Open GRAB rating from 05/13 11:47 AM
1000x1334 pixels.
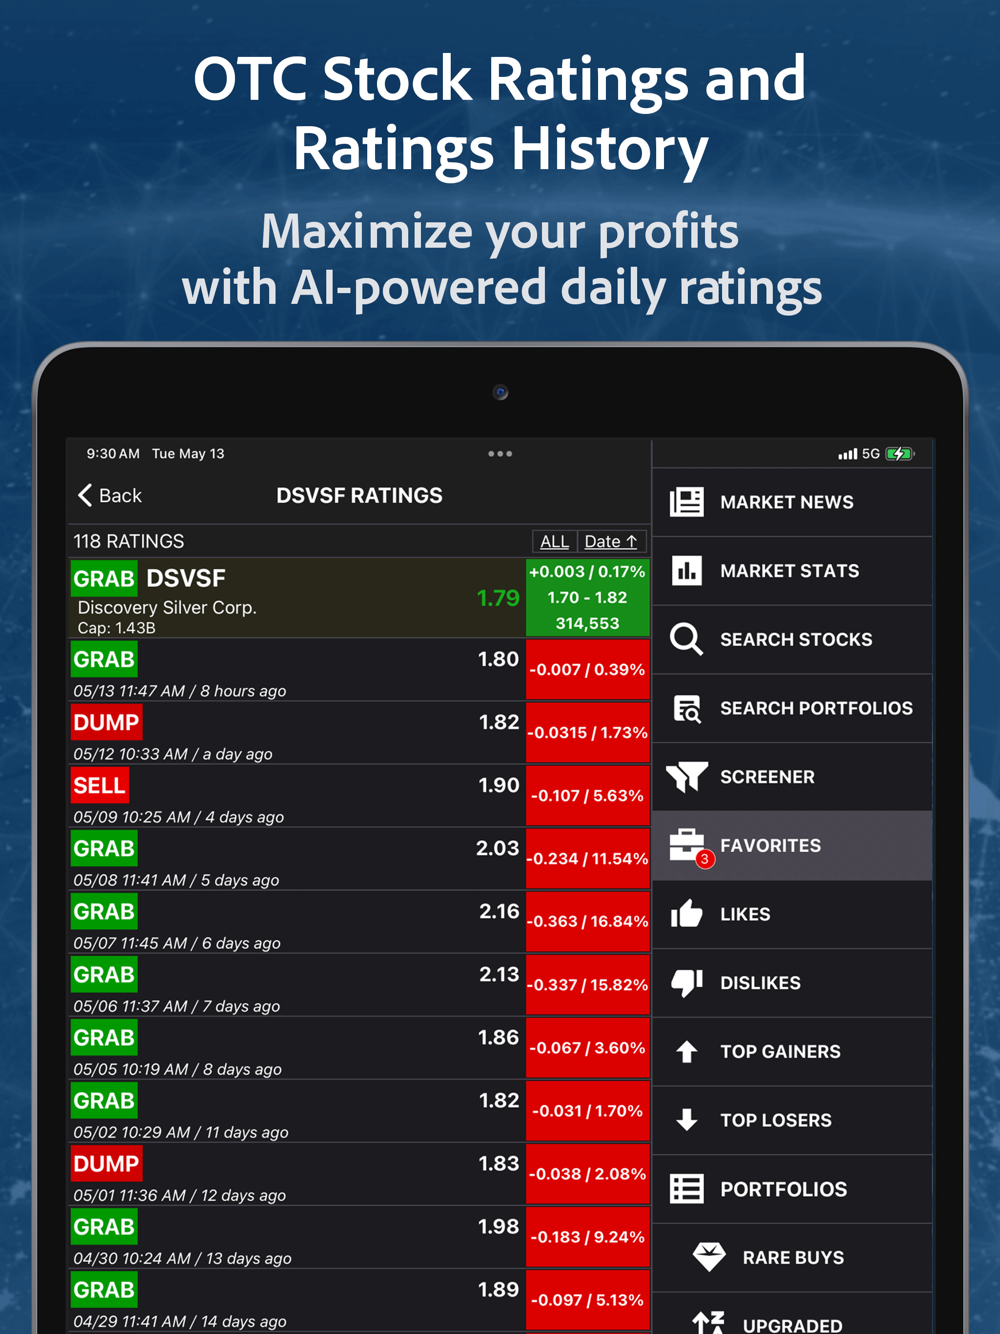(358, 670)
